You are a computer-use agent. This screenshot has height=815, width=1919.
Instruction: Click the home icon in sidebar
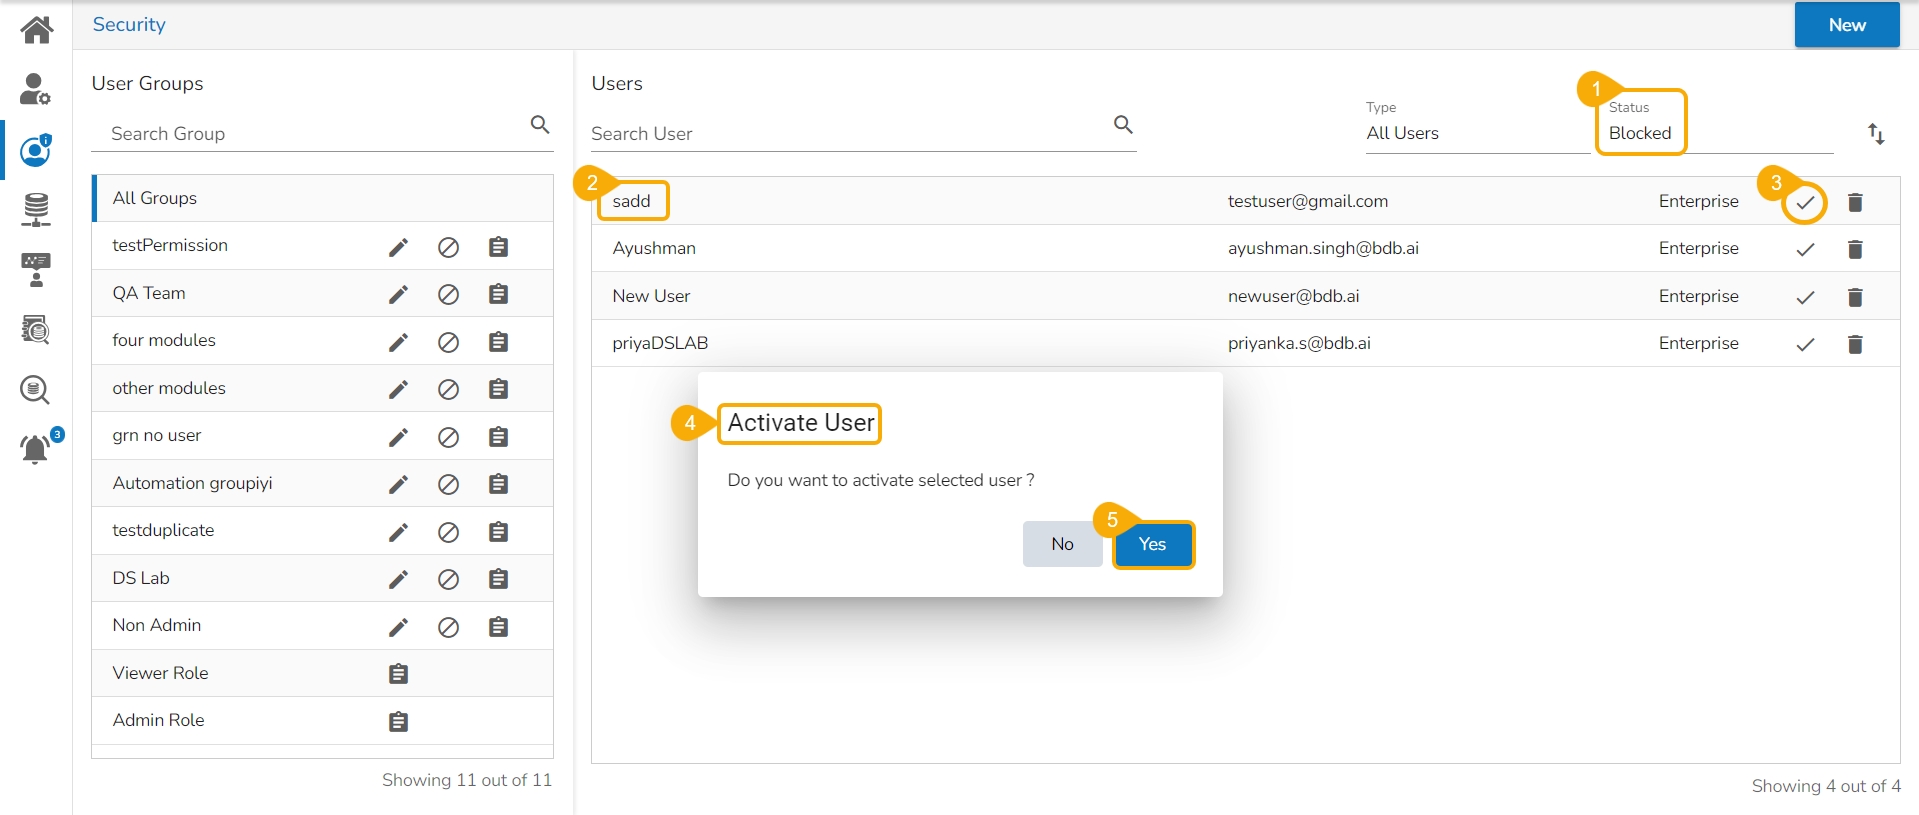[x=37, y=29]
